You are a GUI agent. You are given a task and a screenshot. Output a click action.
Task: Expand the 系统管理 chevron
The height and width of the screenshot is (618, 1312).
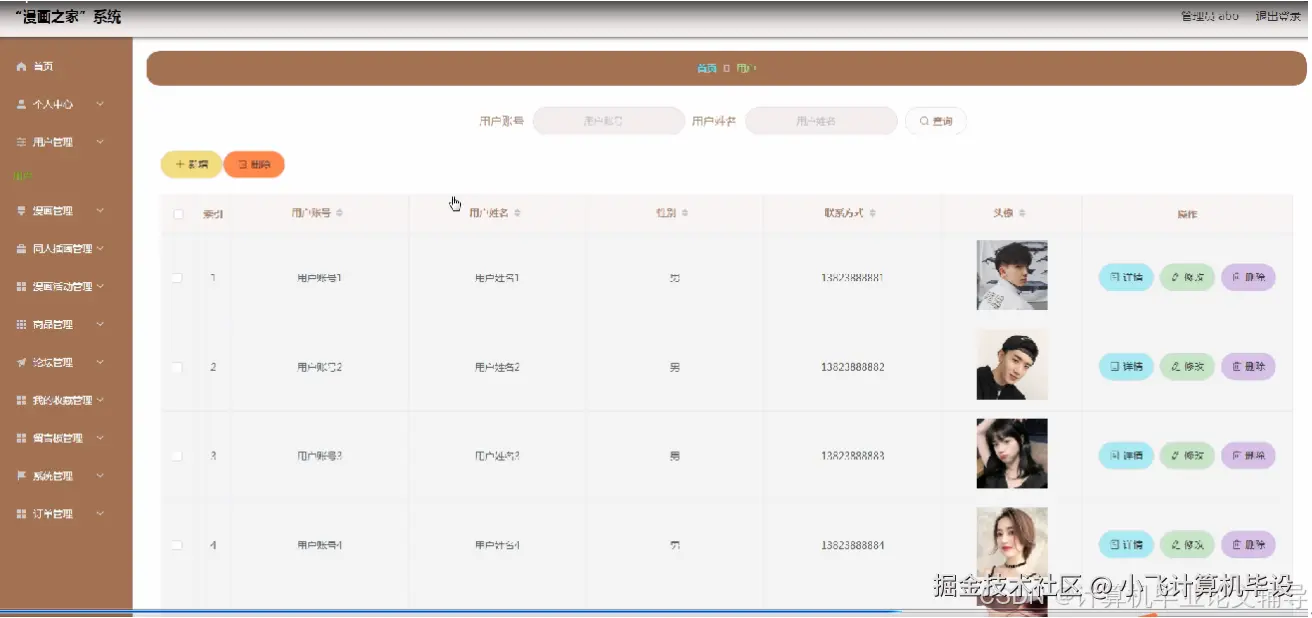tap(100, 476)
